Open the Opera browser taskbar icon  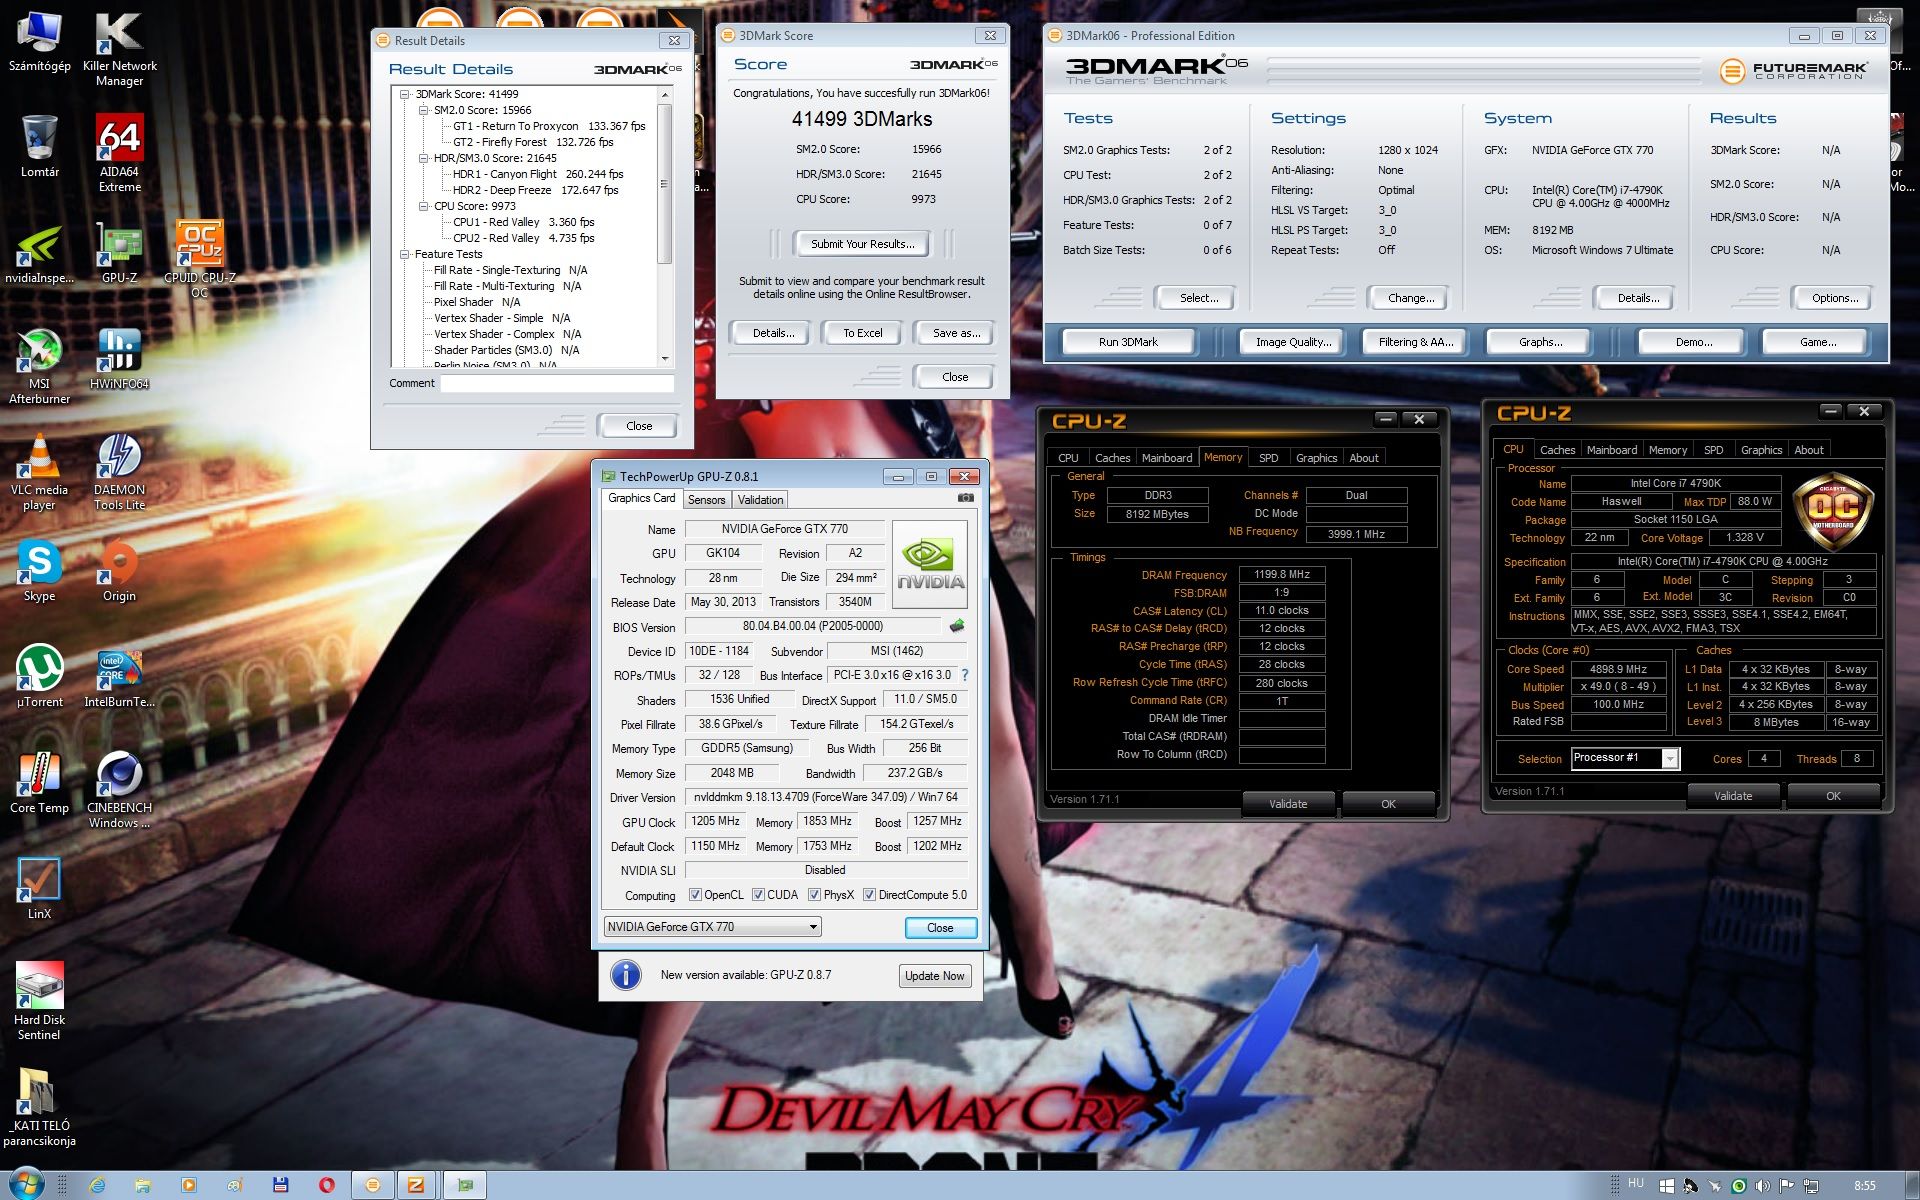click(327, 1185)
